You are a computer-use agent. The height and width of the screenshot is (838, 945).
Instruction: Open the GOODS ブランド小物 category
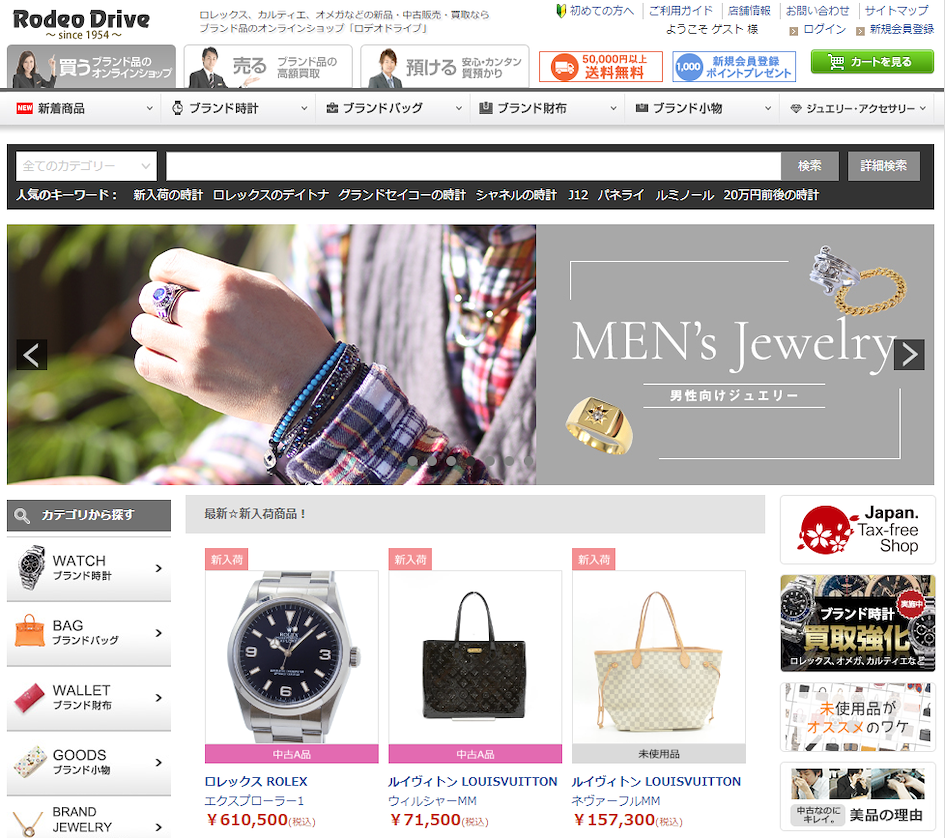(x=89, y=762)
